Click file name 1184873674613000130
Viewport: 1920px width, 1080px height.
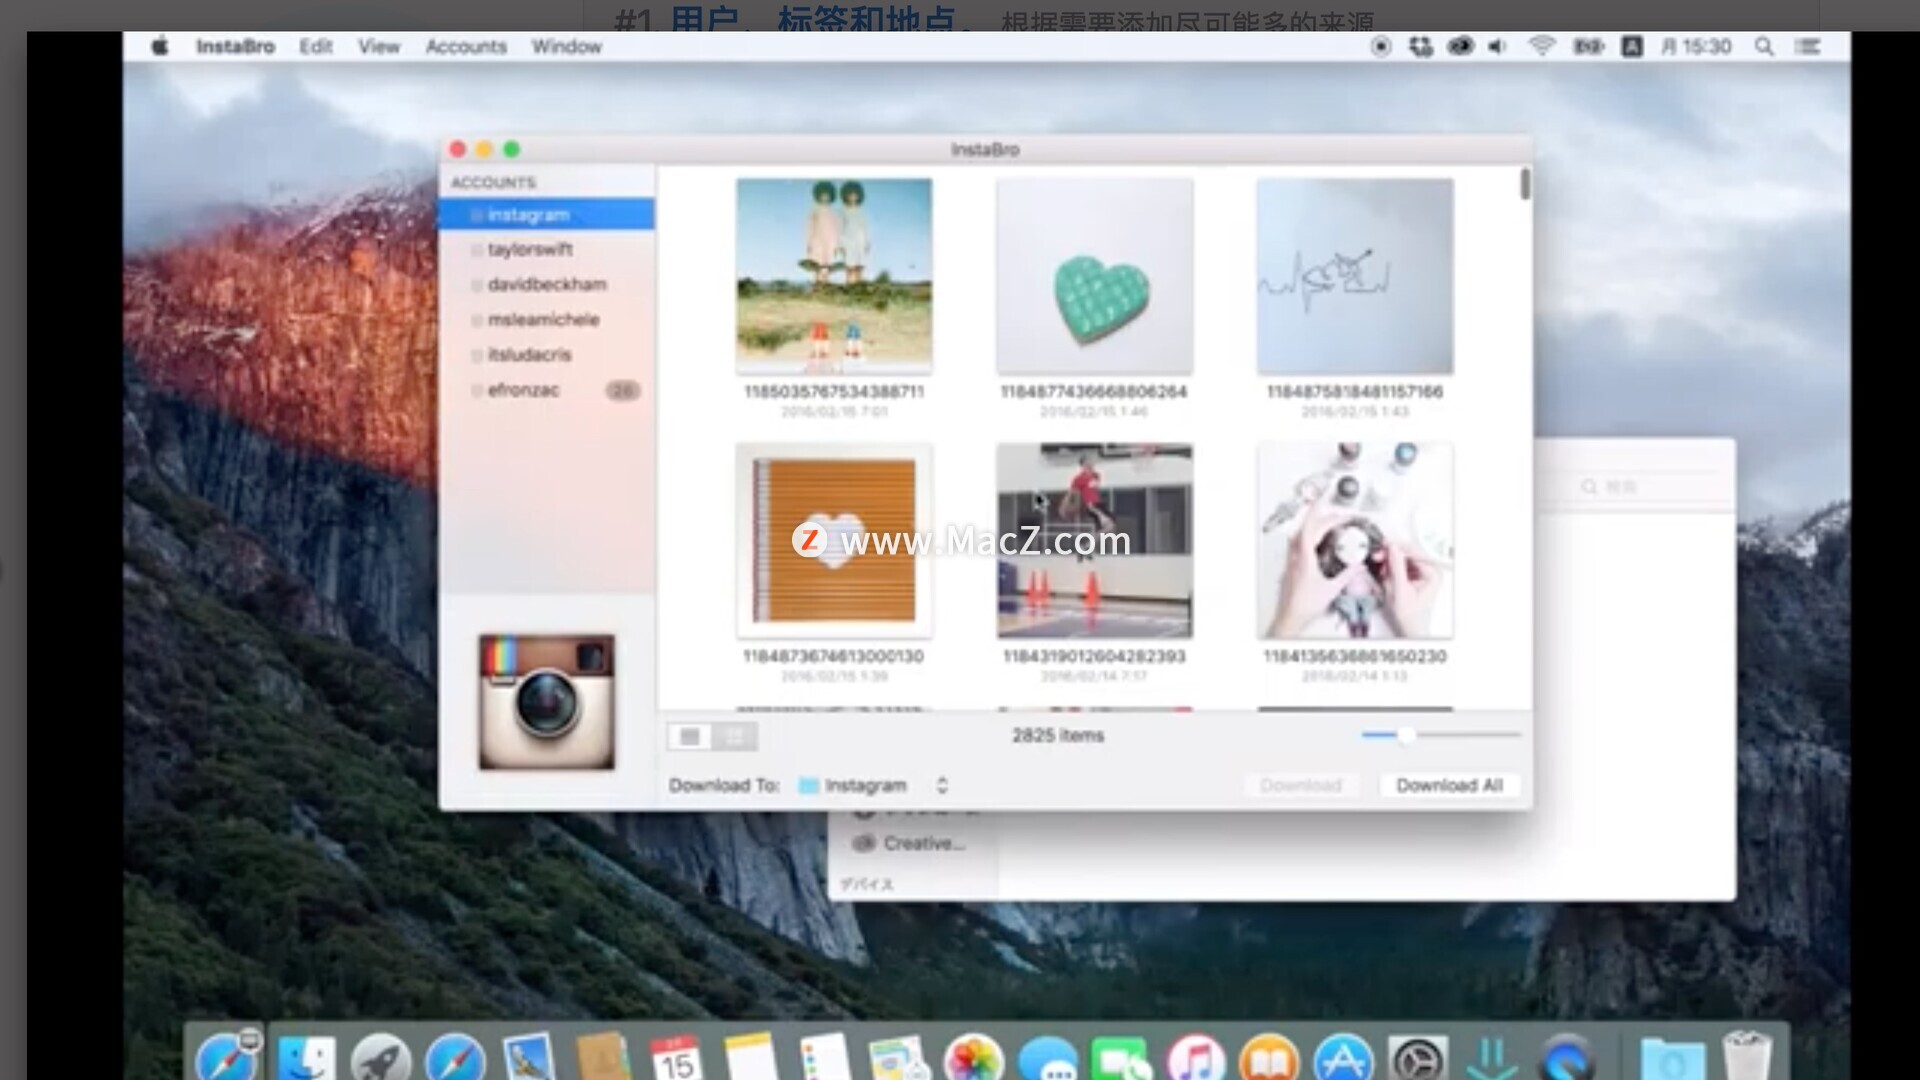pyautogui.click(x=834, y=656)
